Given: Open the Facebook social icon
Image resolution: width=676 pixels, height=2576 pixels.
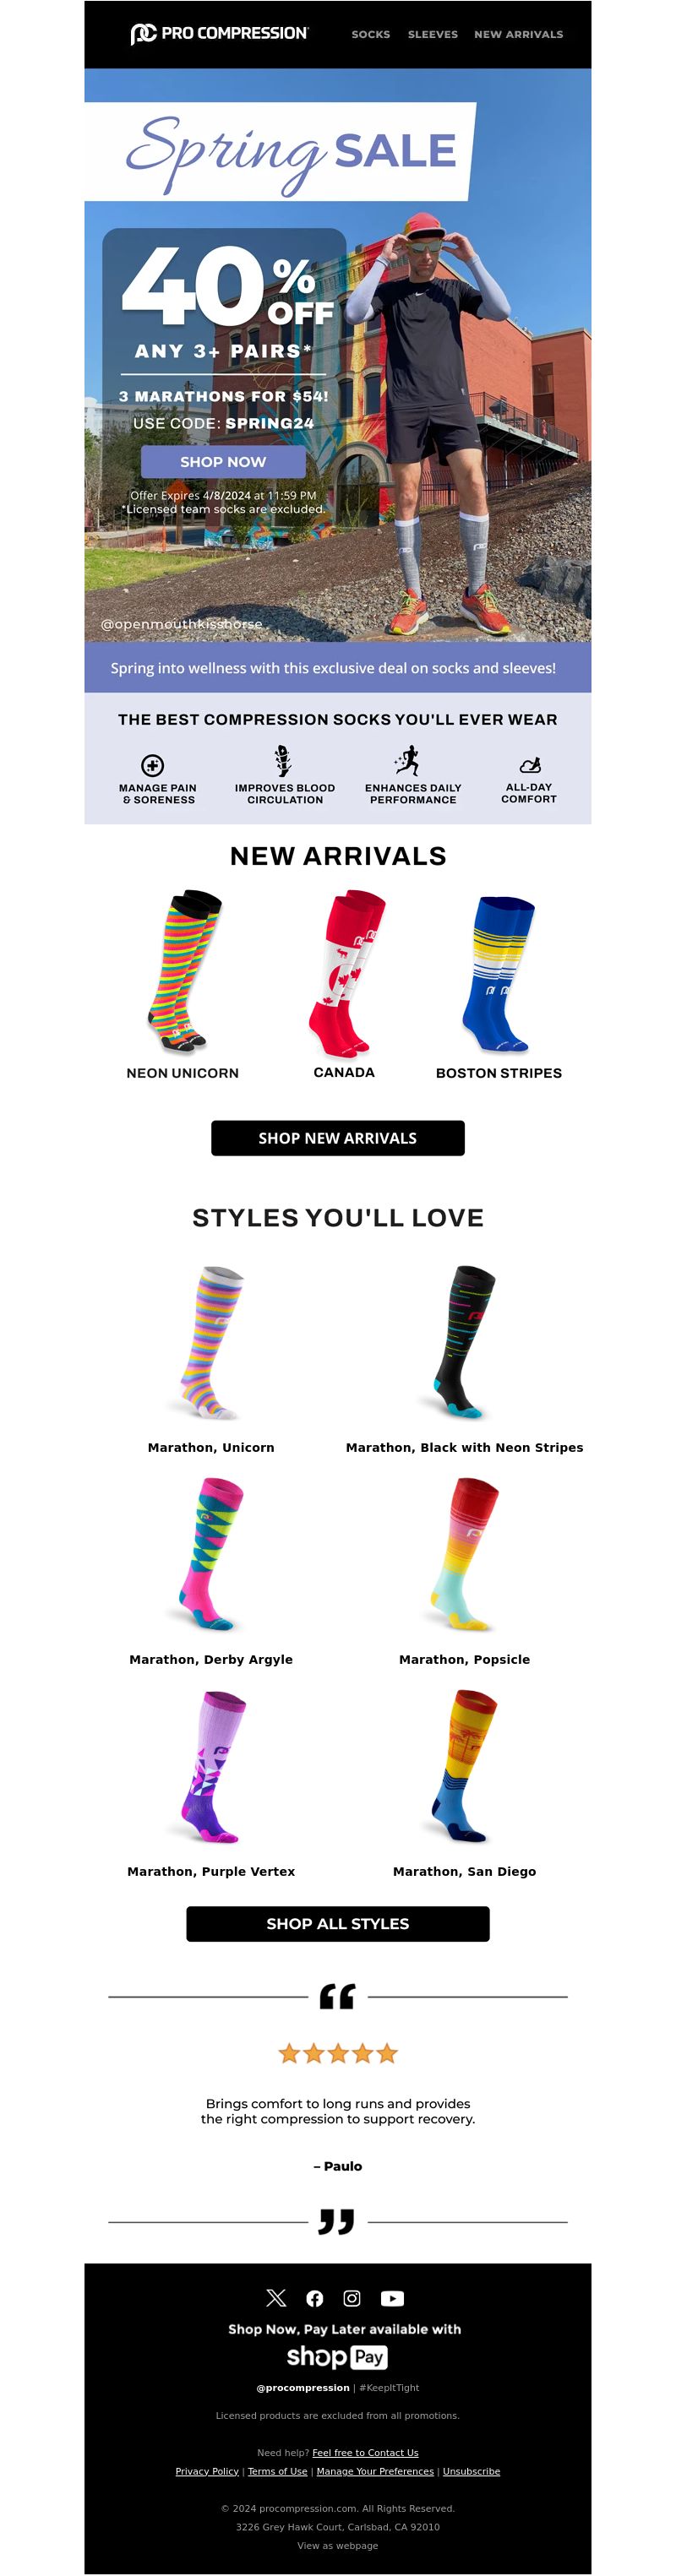Looking at the screenshot, I should tap(314, 2298).
